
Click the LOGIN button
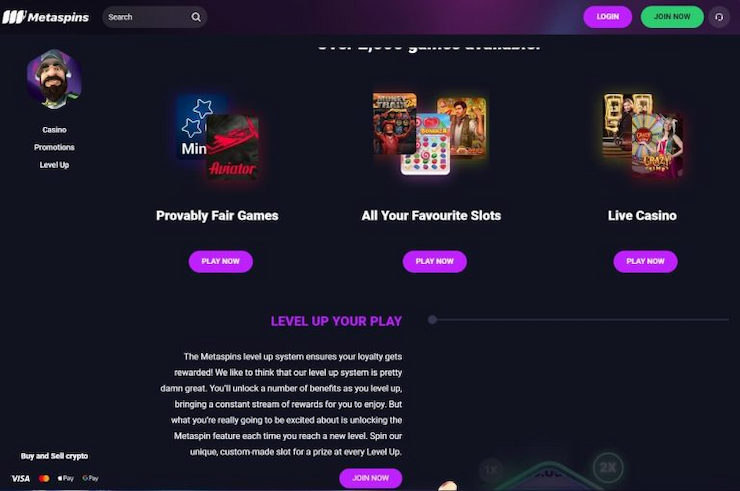[x=607, y=17]
